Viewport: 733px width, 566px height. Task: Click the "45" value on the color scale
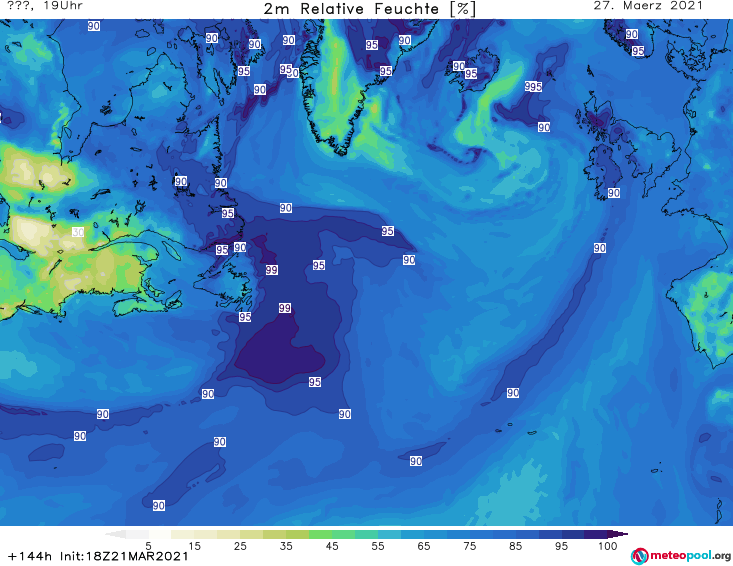331,545
